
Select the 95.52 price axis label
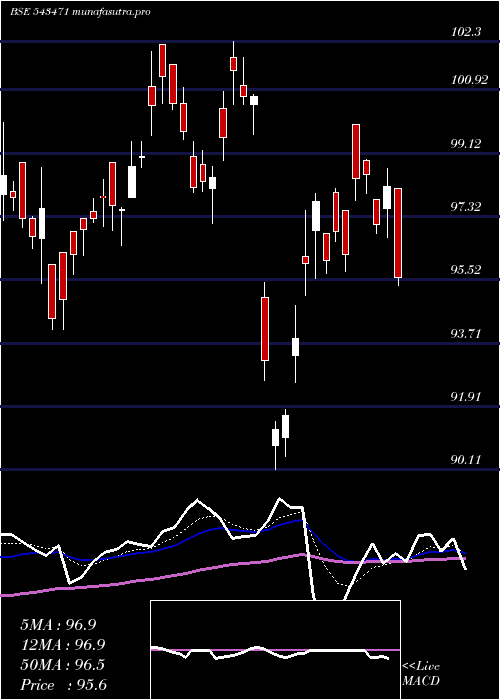pyautogui.click(x=466, y=270)
